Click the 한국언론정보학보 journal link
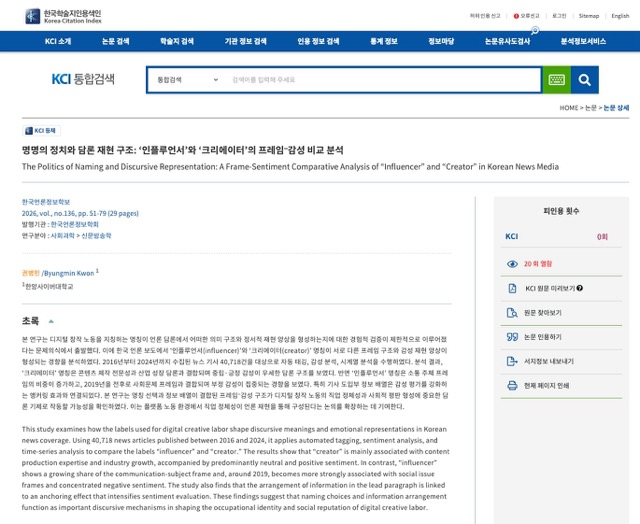640x524 pixels. coord(46,202)
